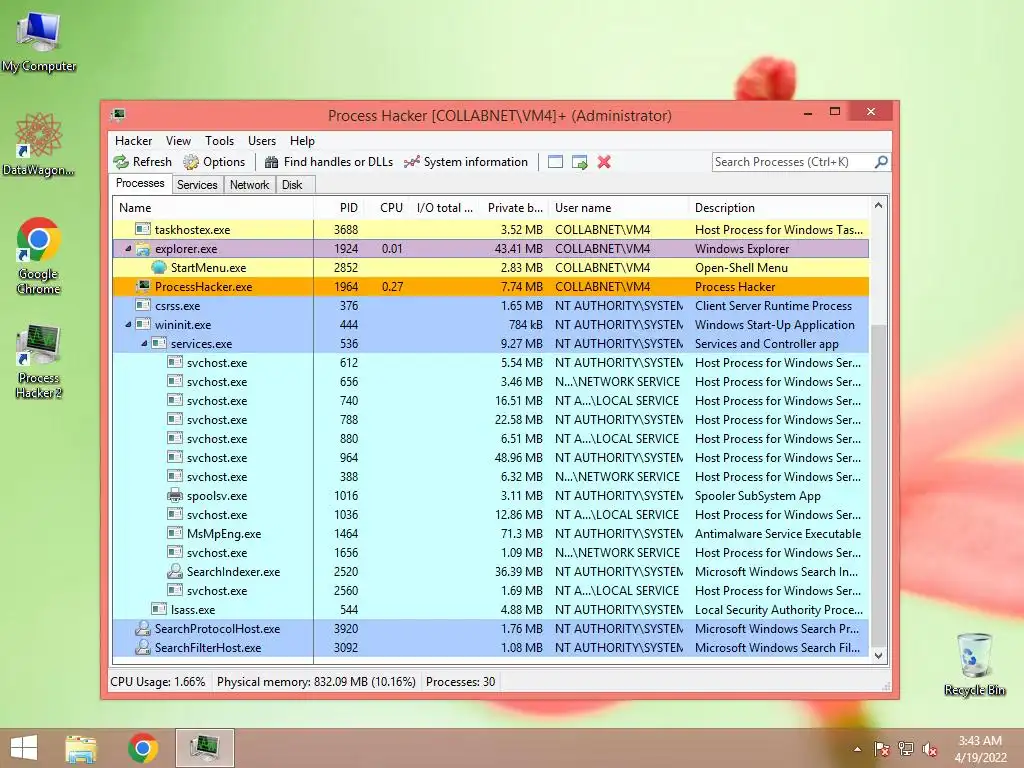Open the Google Chrome desktop shortcut
The image size is (1024, 768).
pos(39,255)
